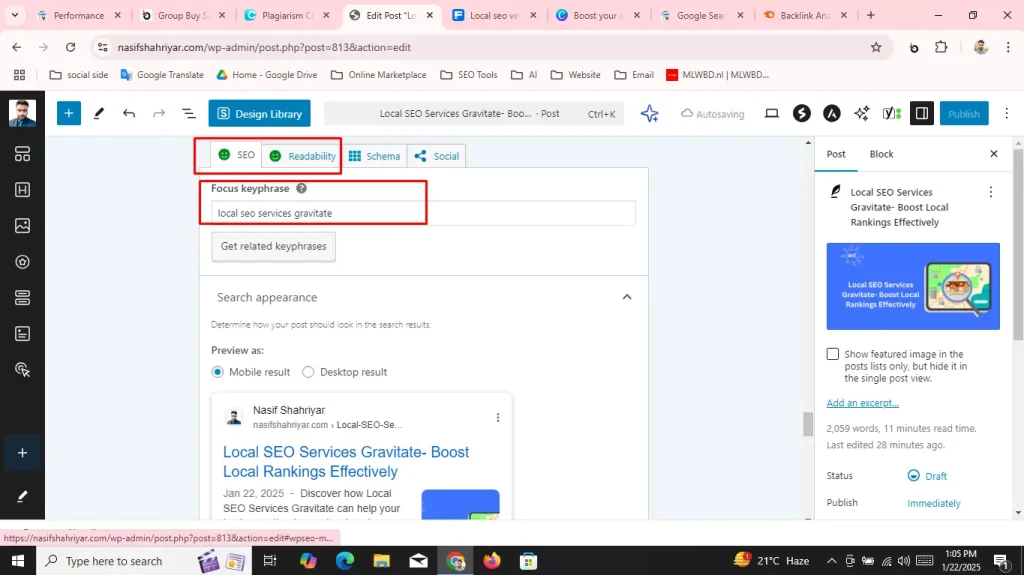Open the Design Library
Viewport: 1024px width, 575px height.
tap(259, 114)
